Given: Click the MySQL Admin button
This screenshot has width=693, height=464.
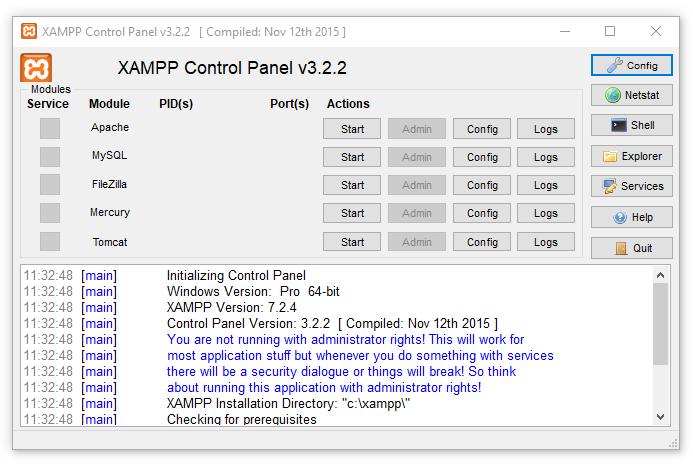Looking at the screenshot, I should pyautogui.click(x=417, y=157).
